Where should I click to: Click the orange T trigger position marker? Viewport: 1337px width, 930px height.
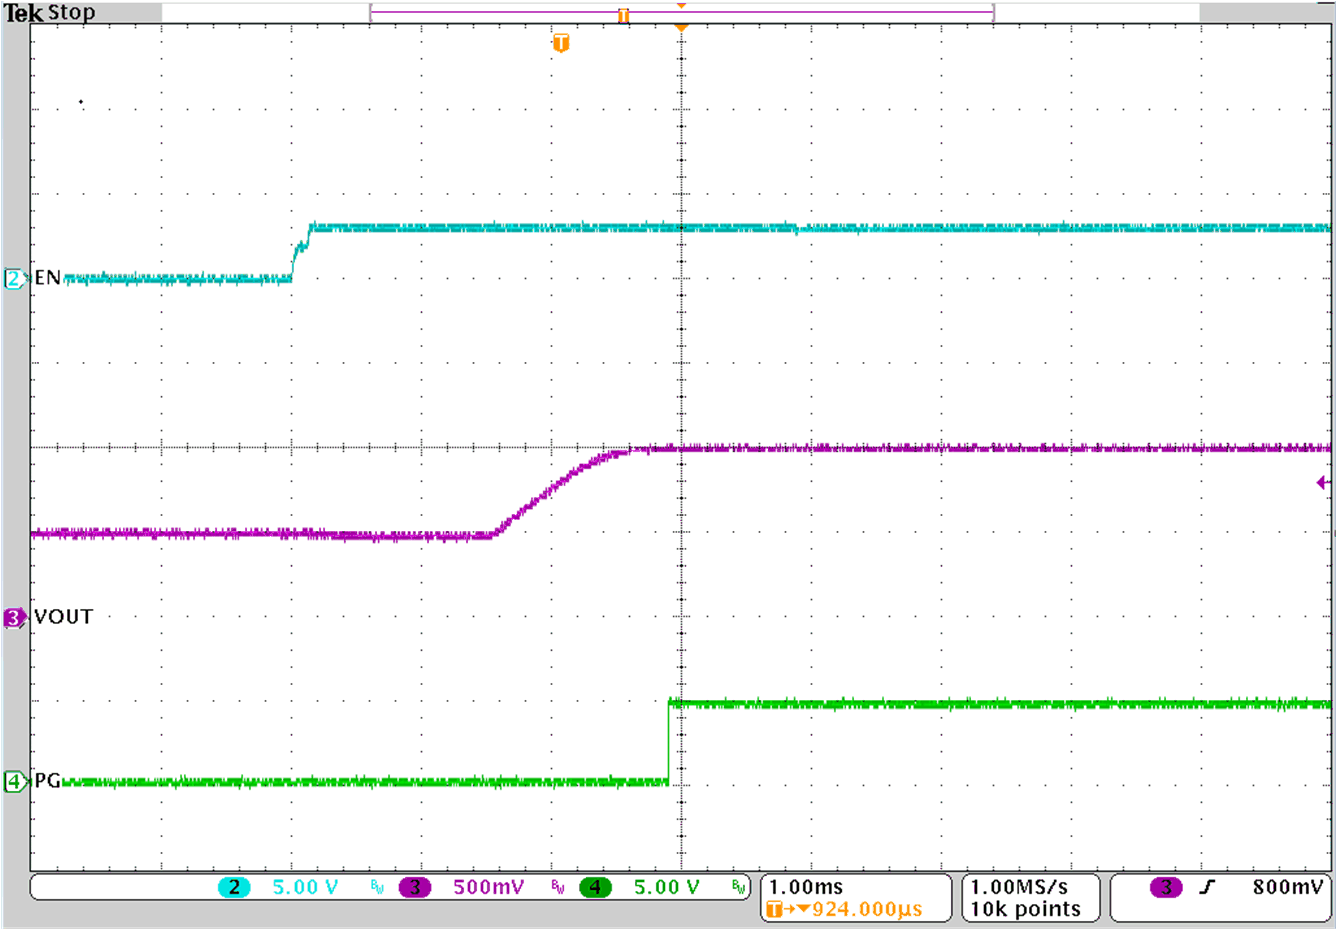(x=560, y=43)
